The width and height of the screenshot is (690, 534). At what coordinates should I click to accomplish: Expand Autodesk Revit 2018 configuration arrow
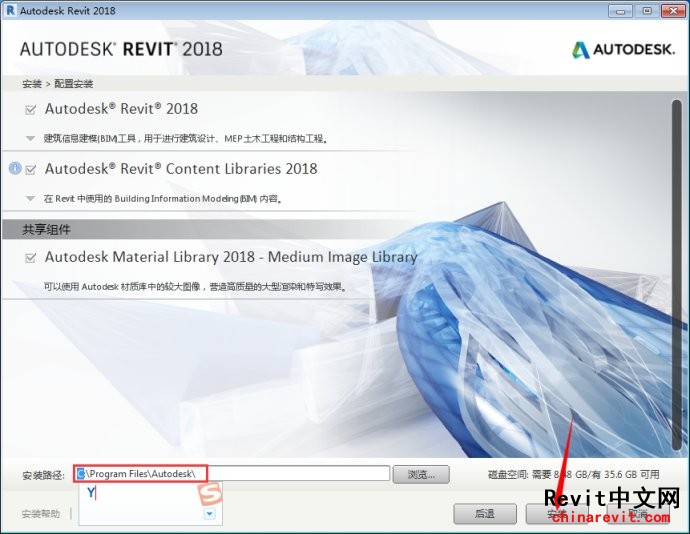click(30, 139)
